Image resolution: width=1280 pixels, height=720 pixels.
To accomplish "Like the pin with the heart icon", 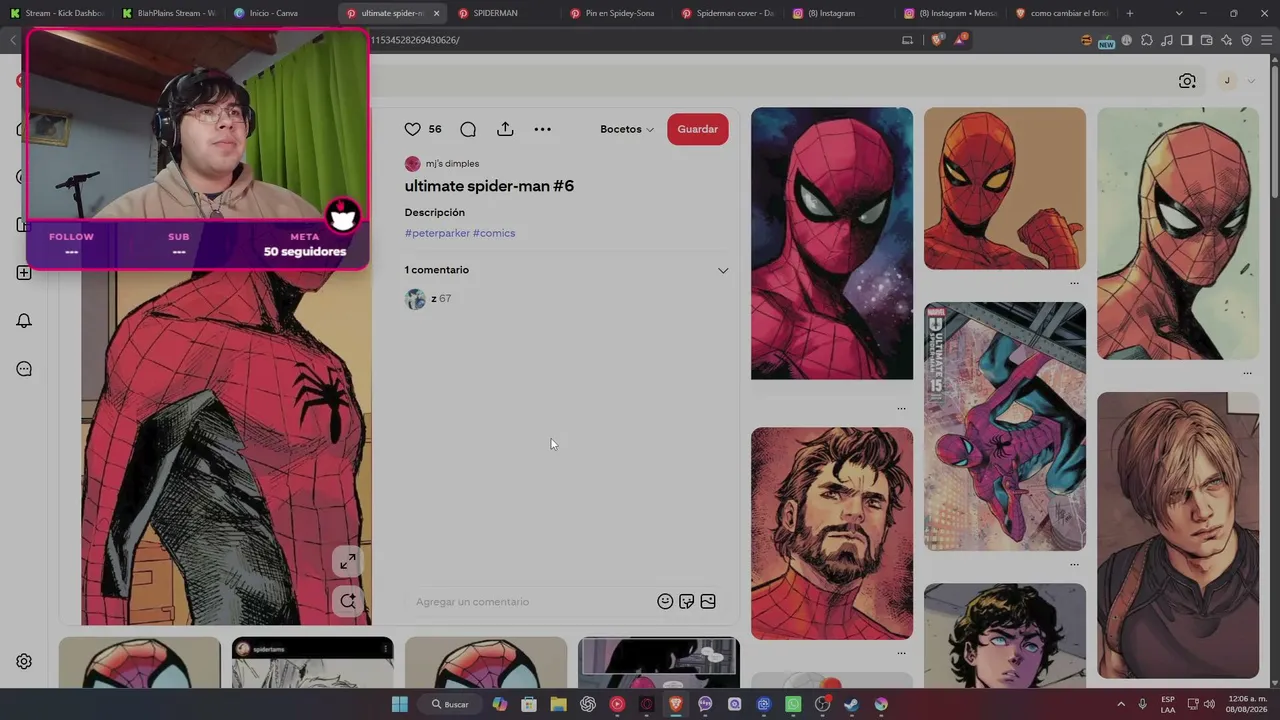I will [412, 129].
